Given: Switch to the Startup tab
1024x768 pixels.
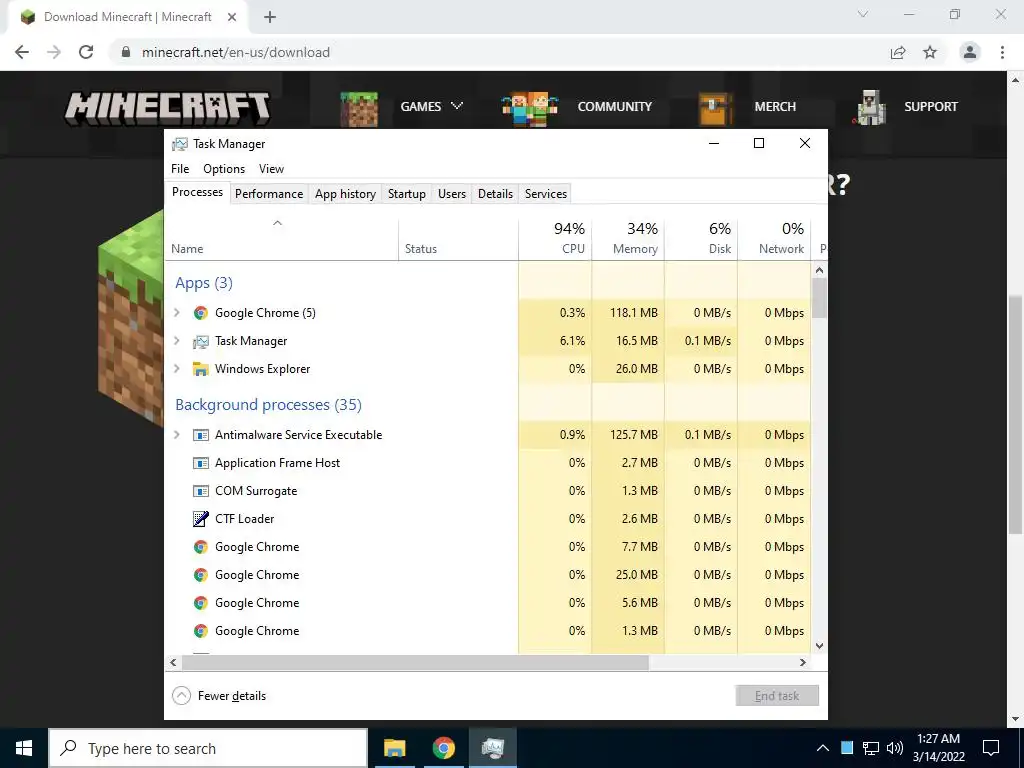Looking at the screenshot, I should 406,194.
